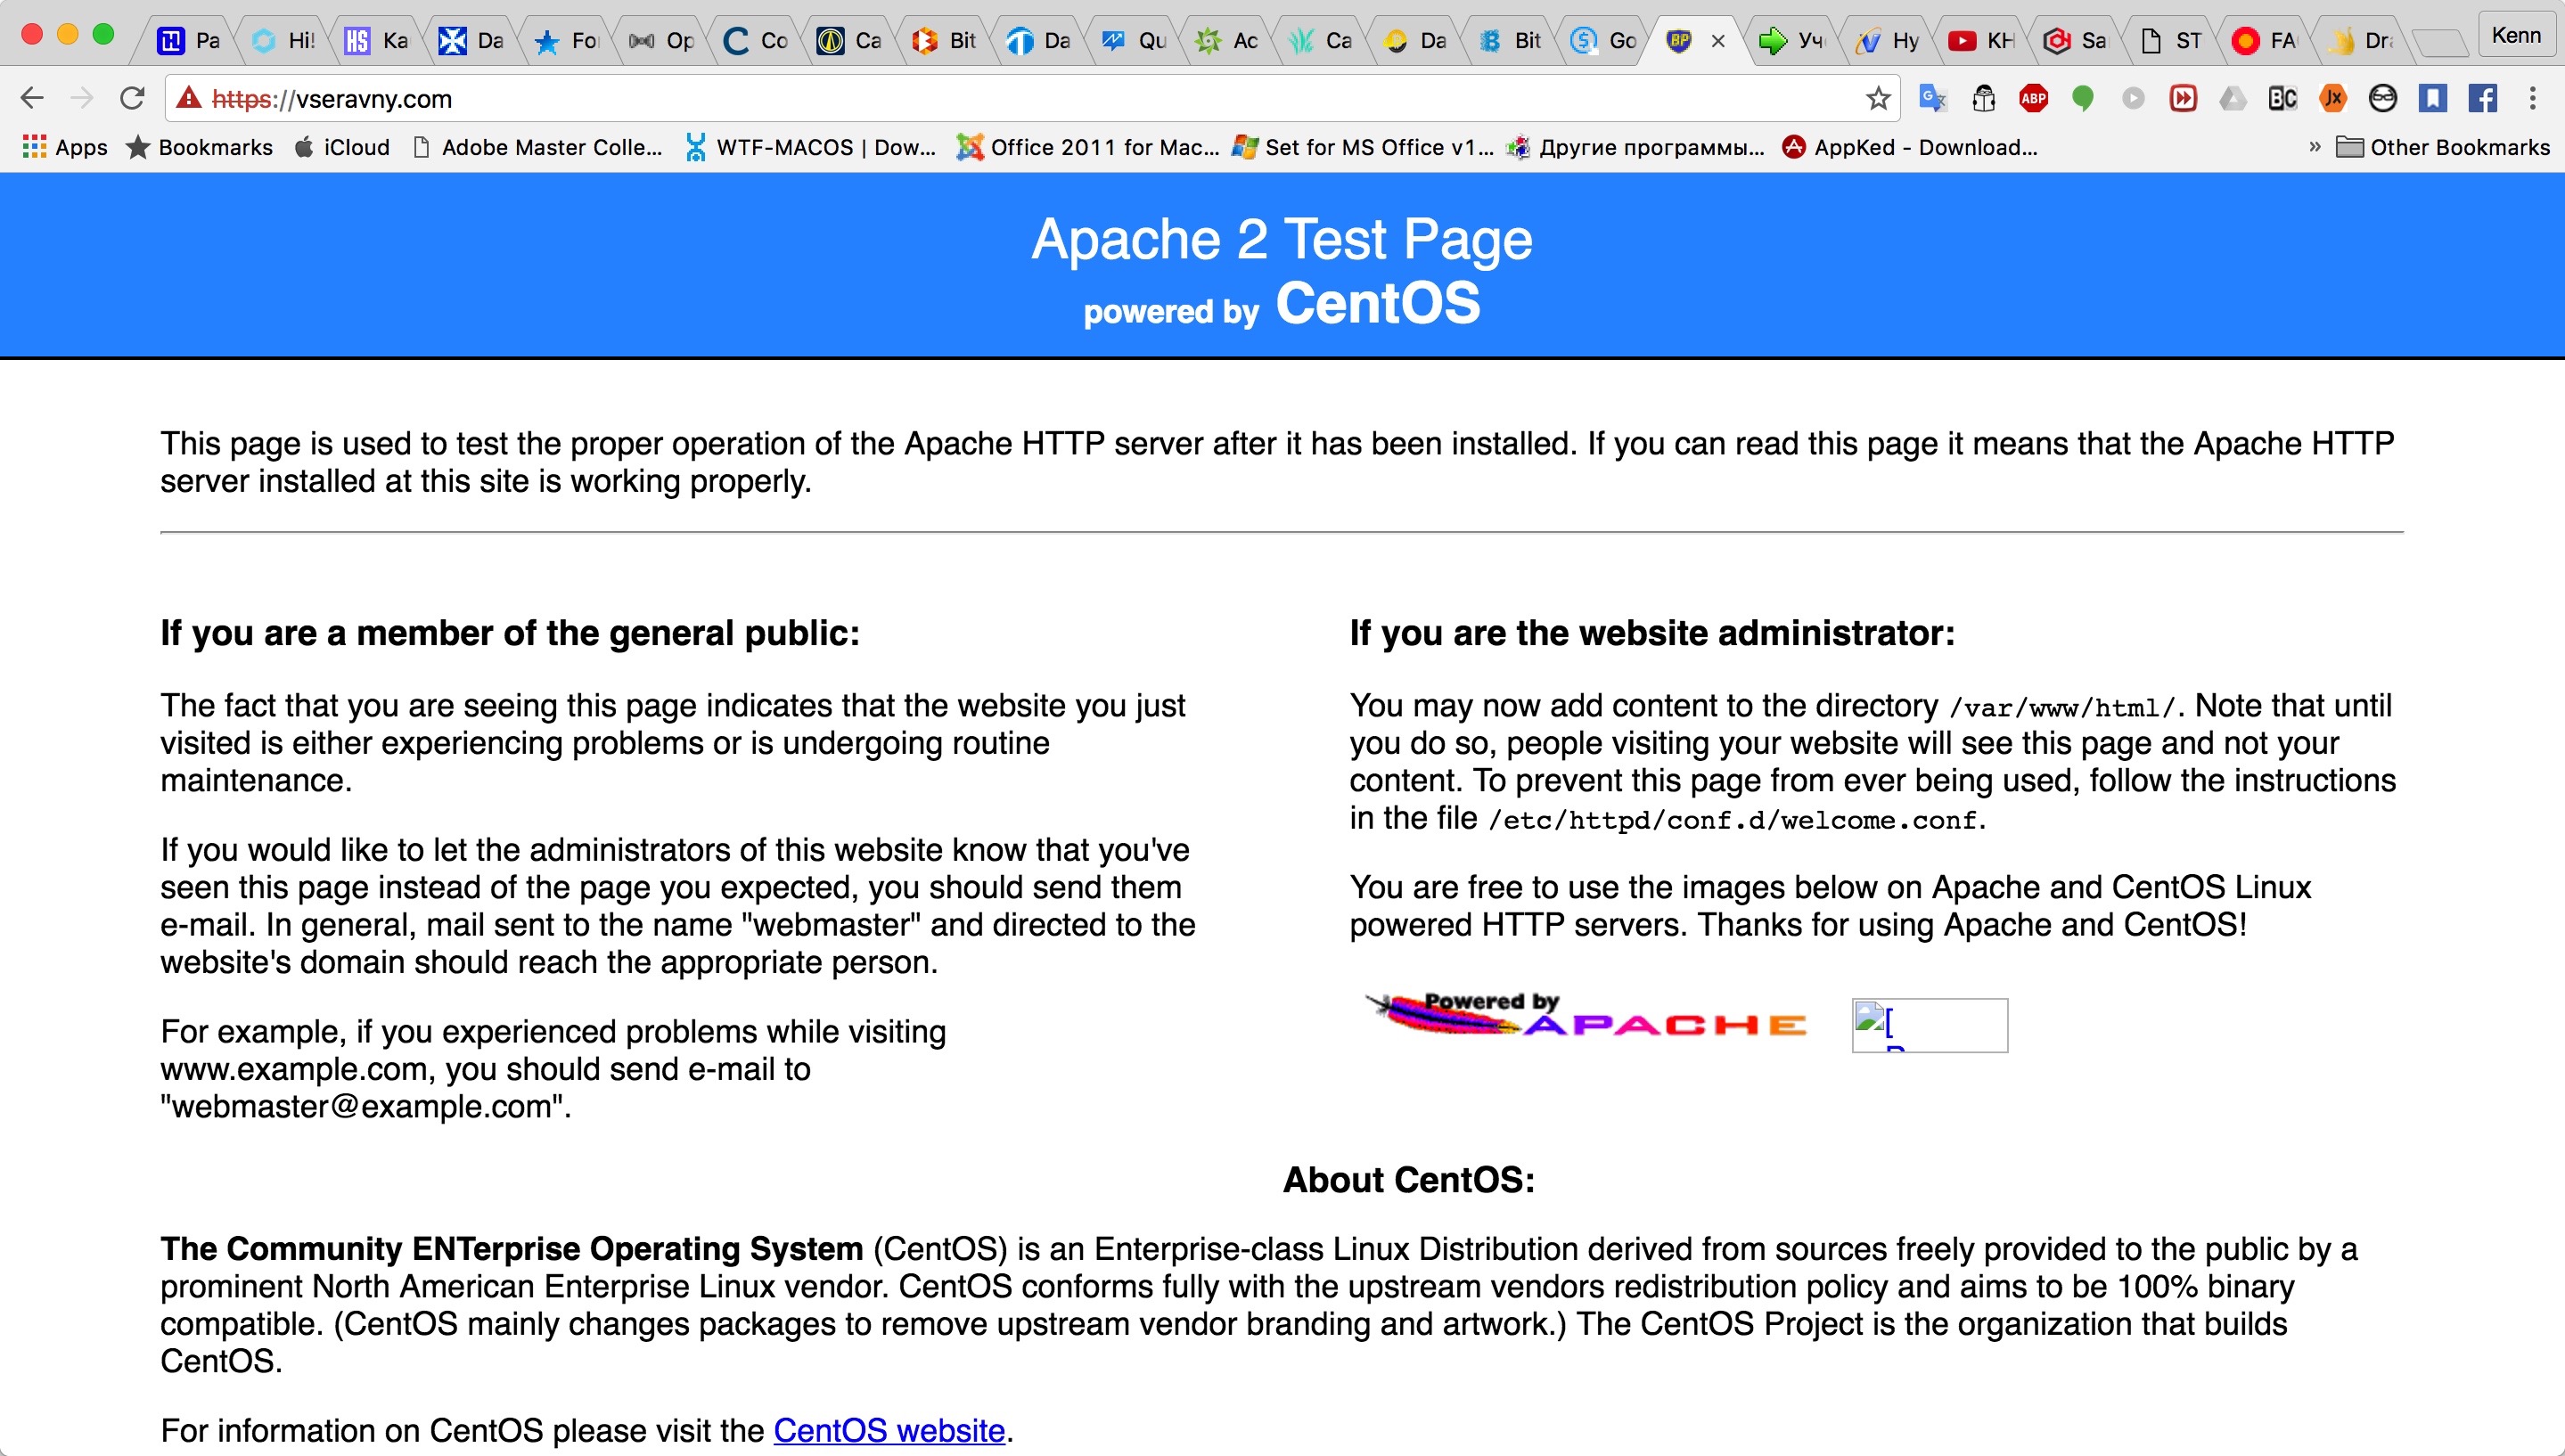Open the Apps bookmarks shortcut
The width and height of the screenshot is (2565, 1456).
click(x=65, y=147)
